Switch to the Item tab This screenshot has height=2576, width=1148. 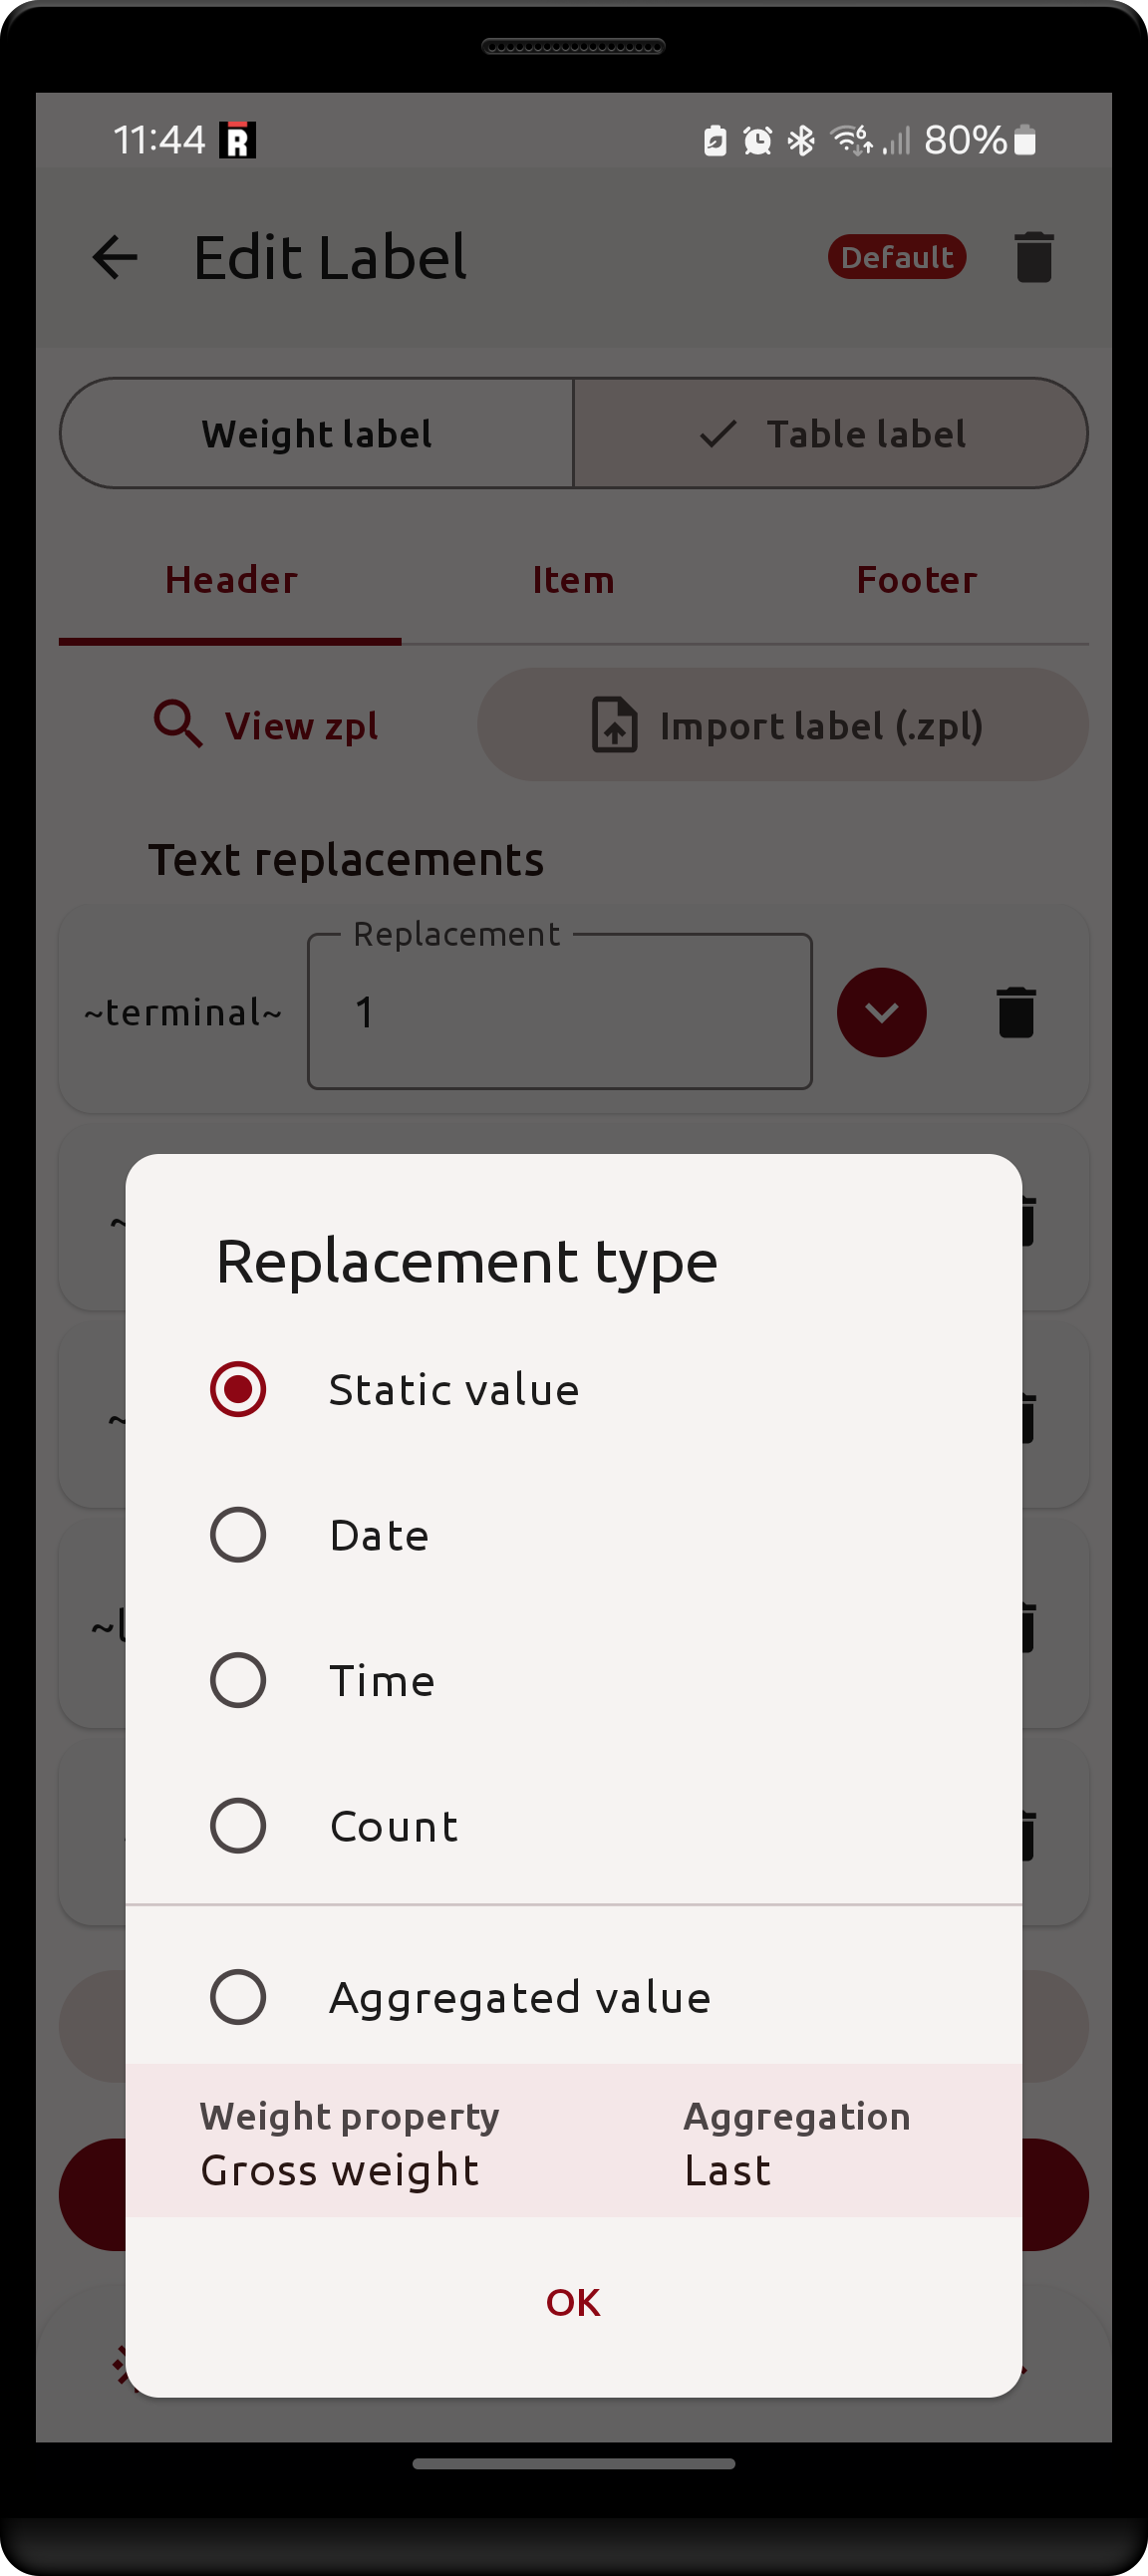coord(573,581)
